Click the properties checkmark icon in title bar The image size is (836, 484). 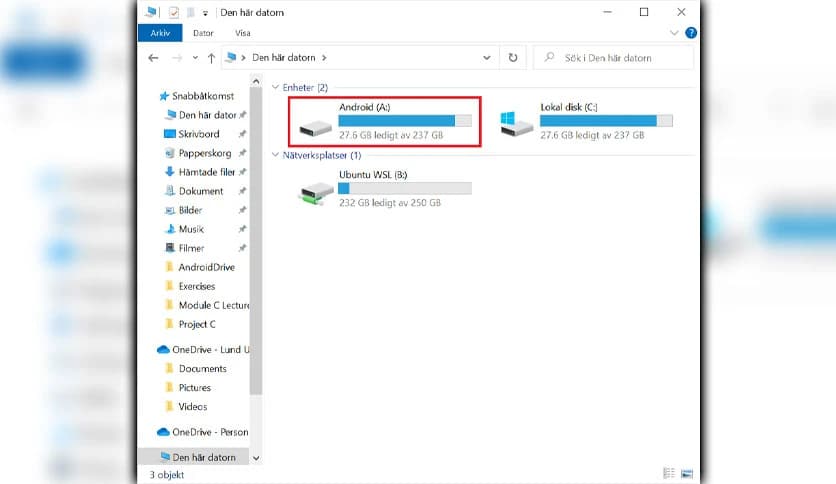tap(172, 12)
